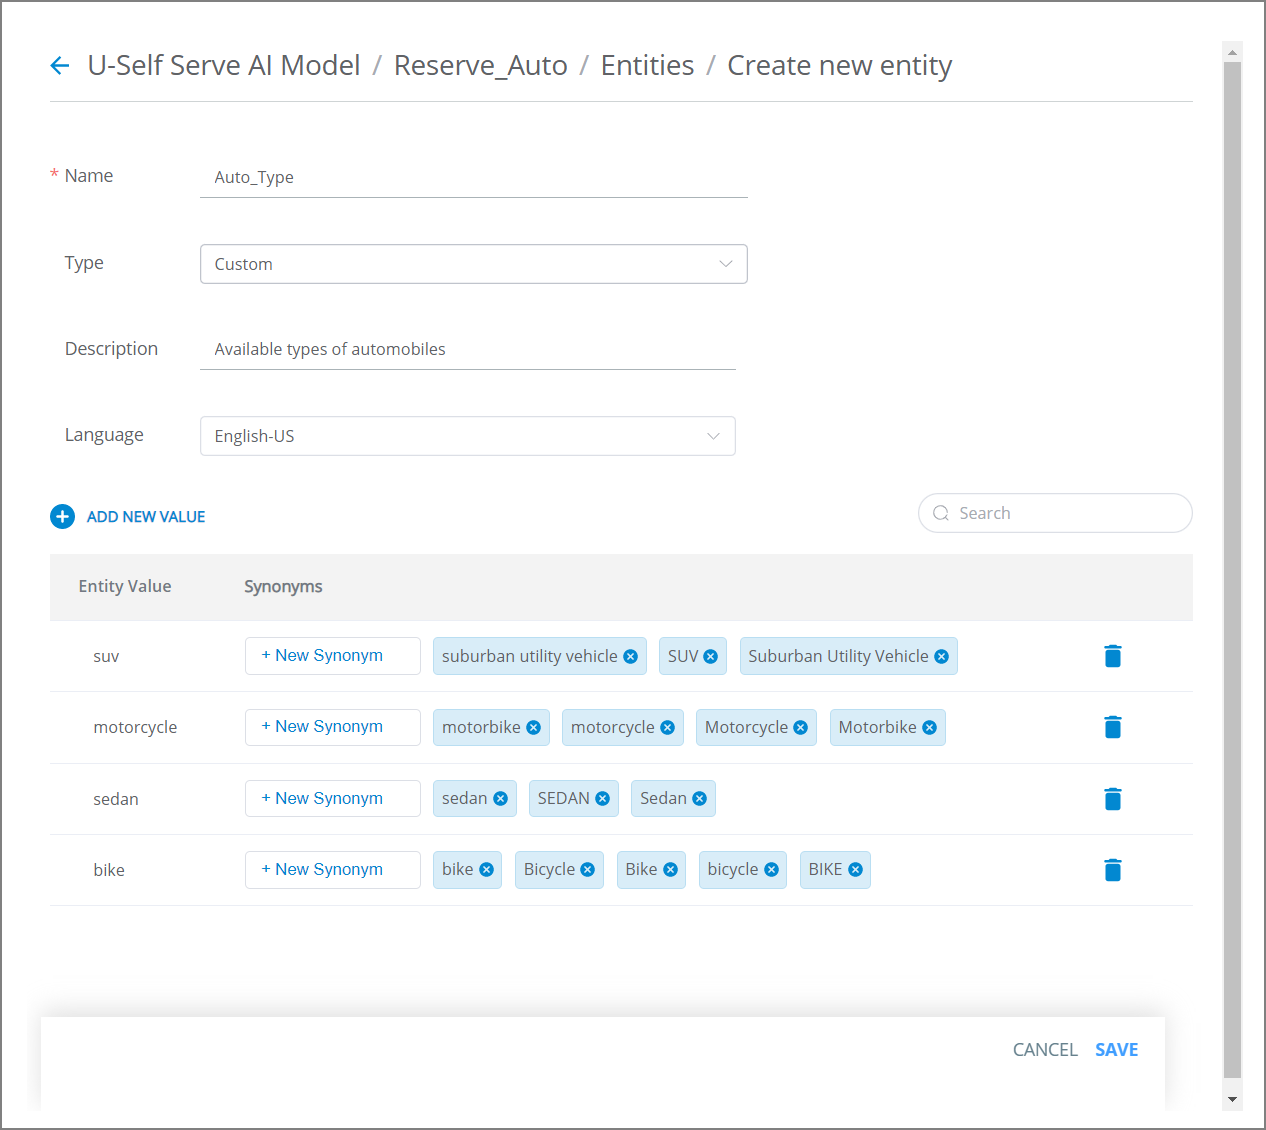This screenshot has width=1266, height=1130.
Task: Delete the suv entity row
Action: (1112, 656)
